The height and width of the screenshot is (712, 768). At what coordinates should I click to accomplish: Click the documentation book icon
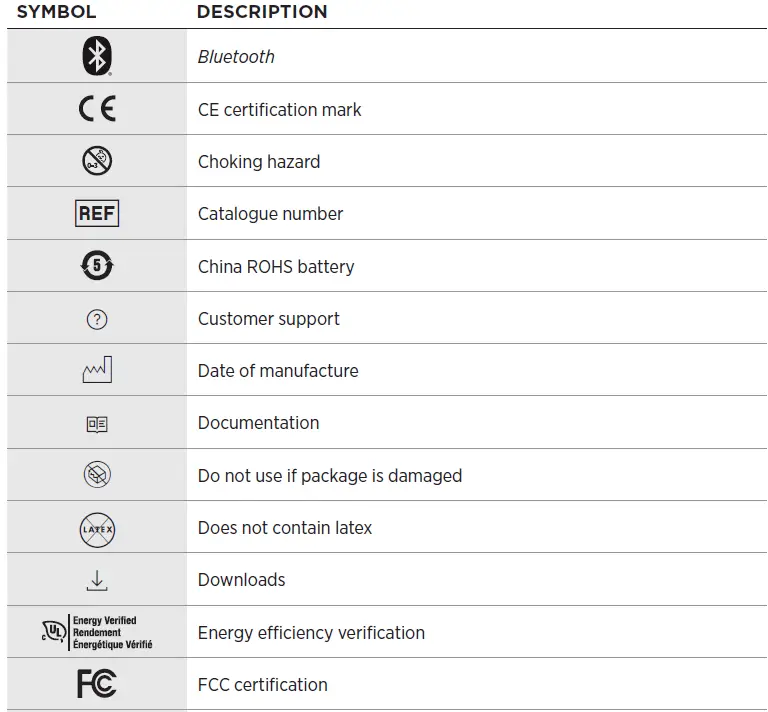[x=97, y=424]
